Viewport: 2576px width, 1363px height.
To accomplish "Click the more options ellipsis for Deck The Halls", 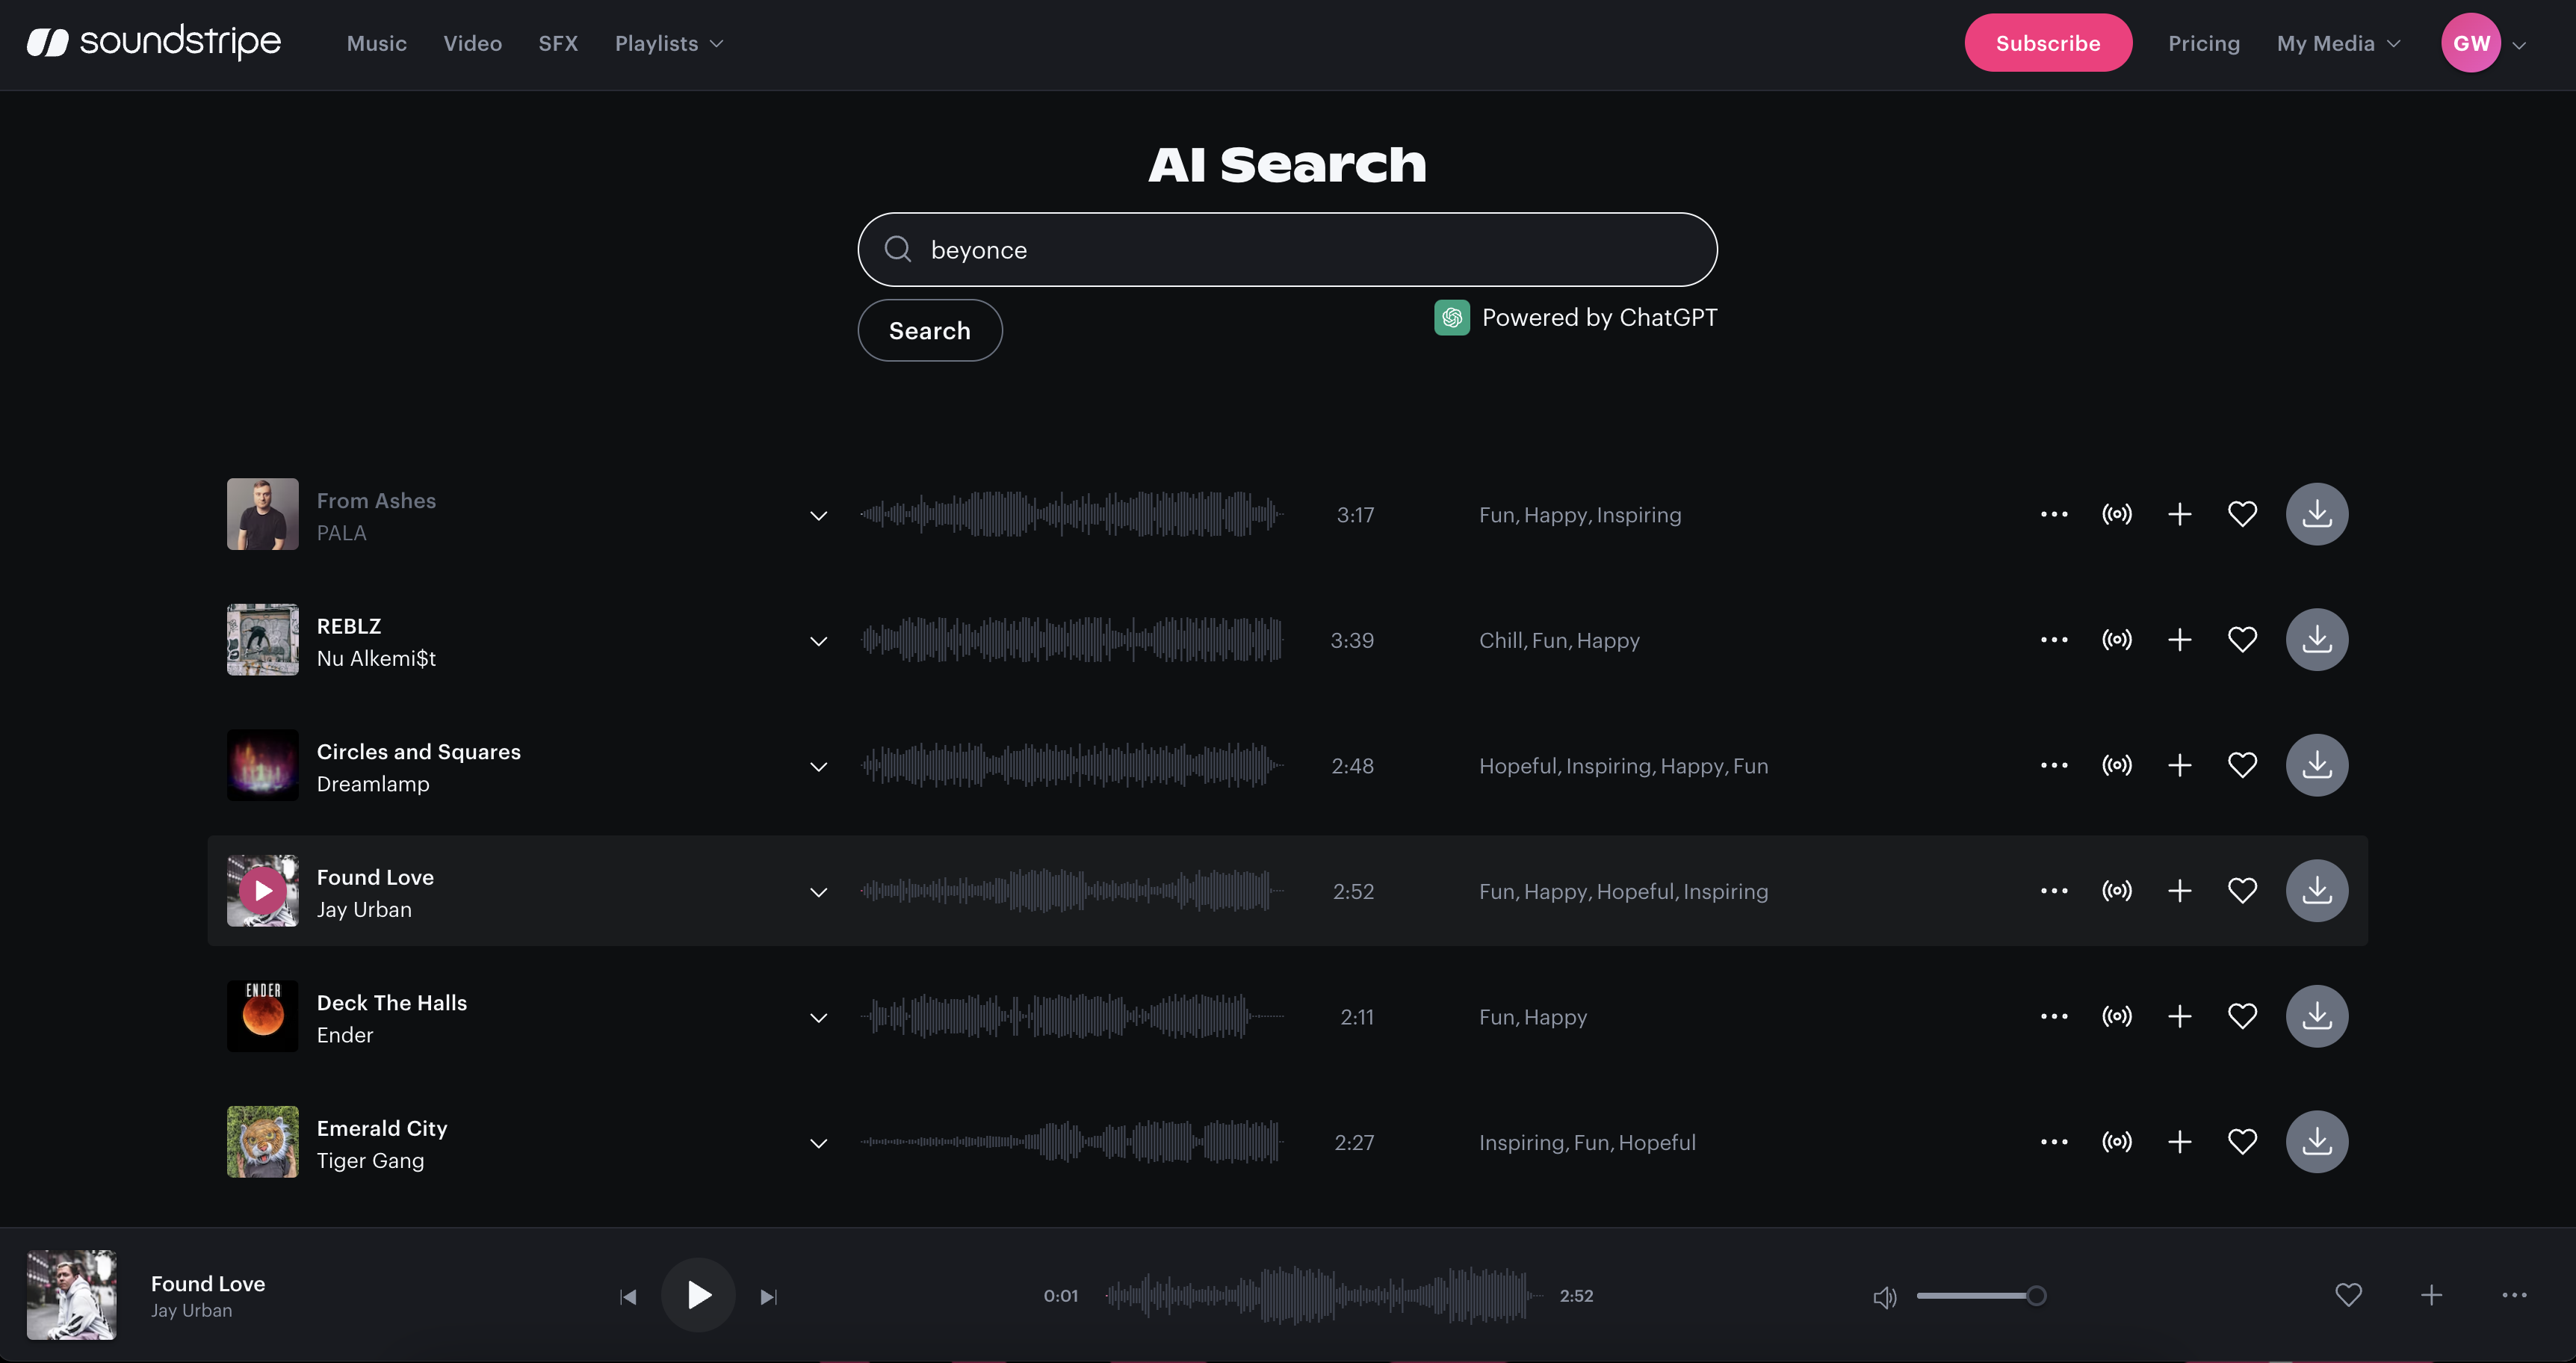I will point(2053,1016).
